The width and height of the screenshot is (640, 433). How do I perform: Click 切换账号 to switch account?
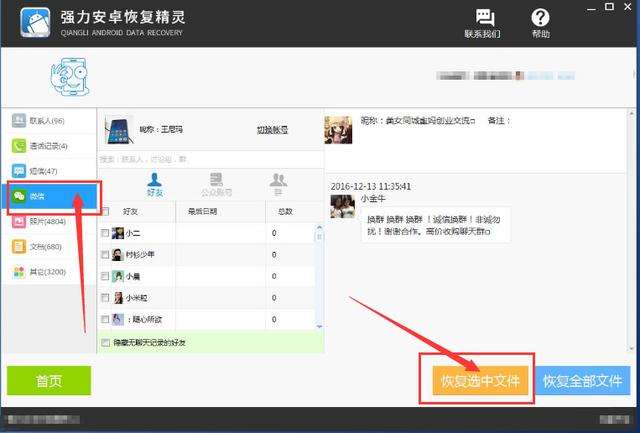(272, 130)
